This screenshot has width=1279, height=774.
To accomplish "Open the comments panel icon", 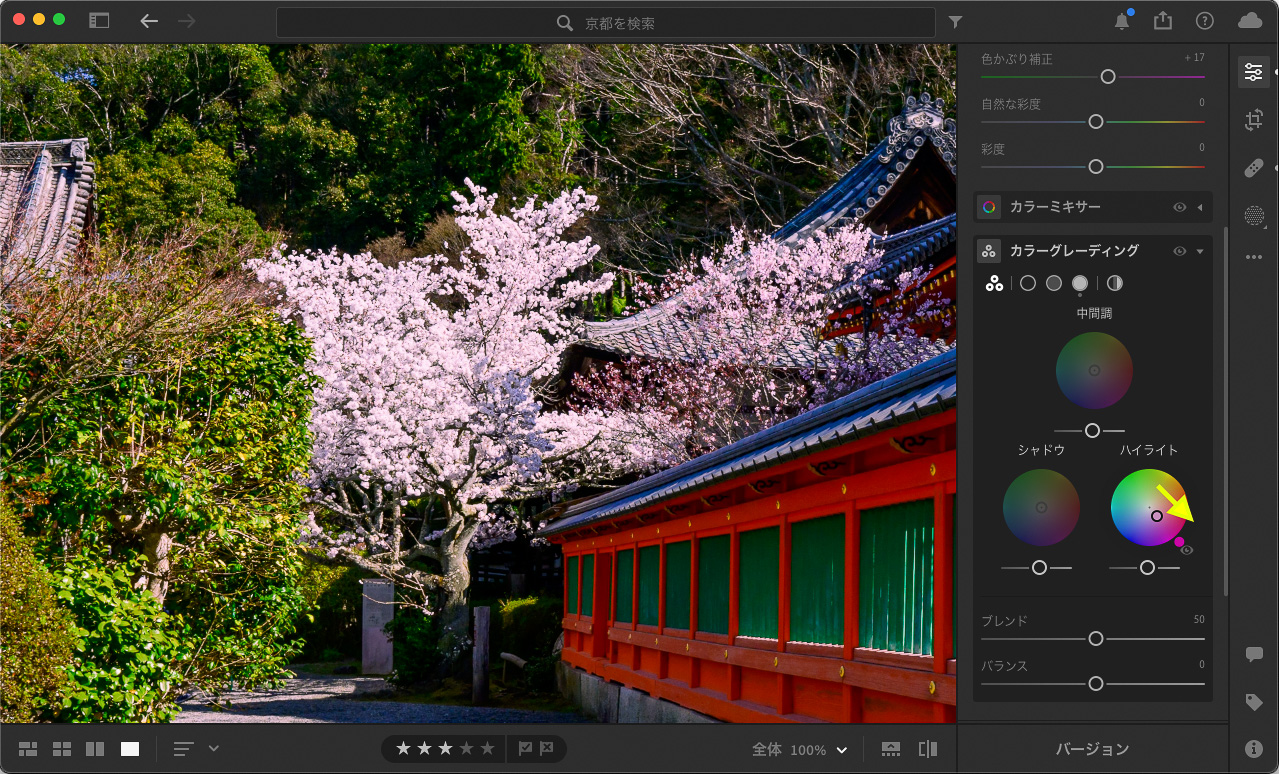I will 1253,654.
